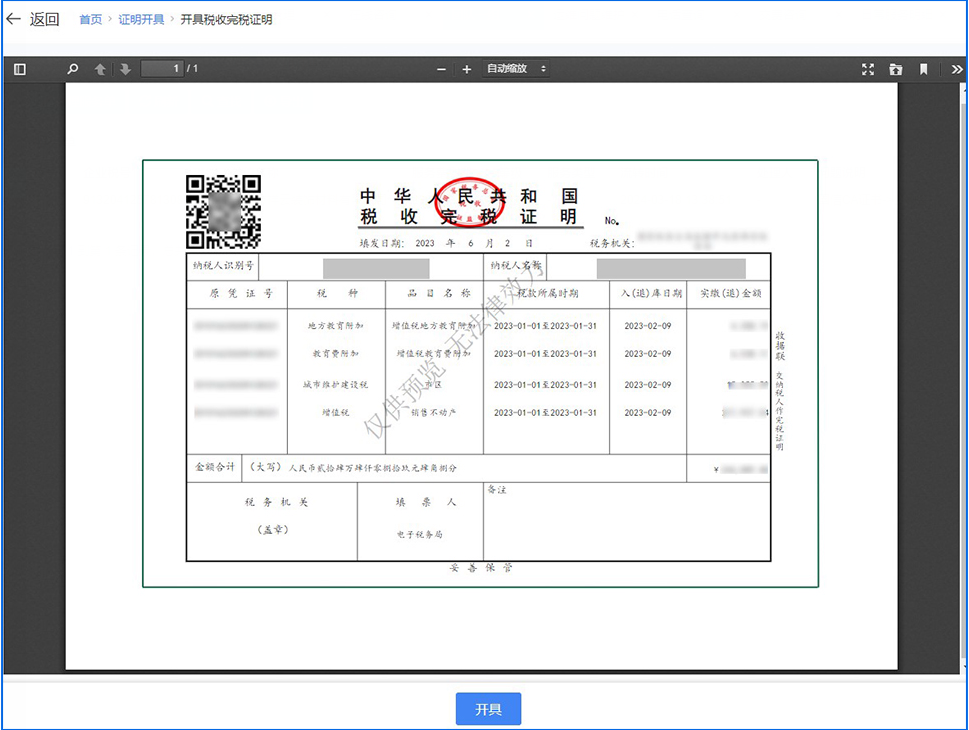Click the QR code on the certificate
Image resolution: width=969 pixels, height=730 pixels.
(x=223, y=212)
